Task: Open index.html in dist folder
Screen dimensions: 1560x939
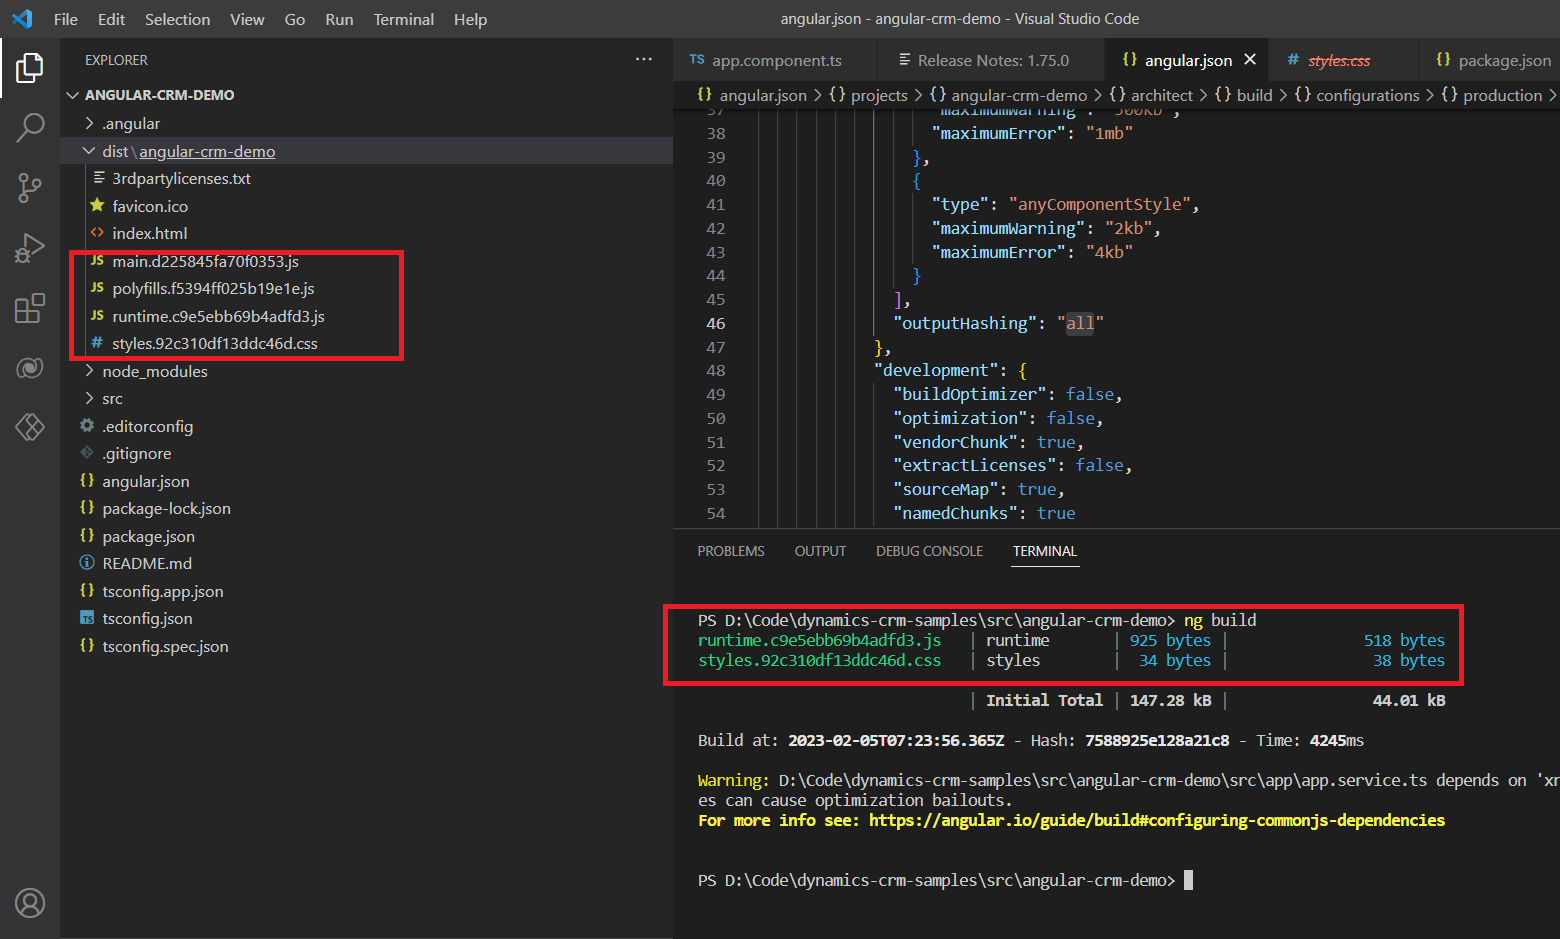Action: point(149,233)
